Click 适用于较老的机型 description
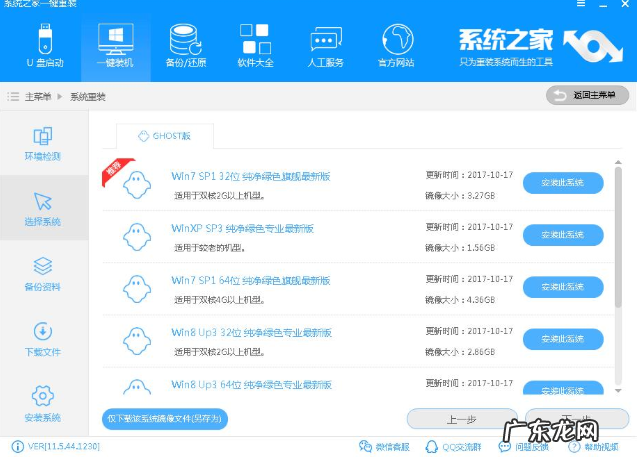 tap(210, 248)
